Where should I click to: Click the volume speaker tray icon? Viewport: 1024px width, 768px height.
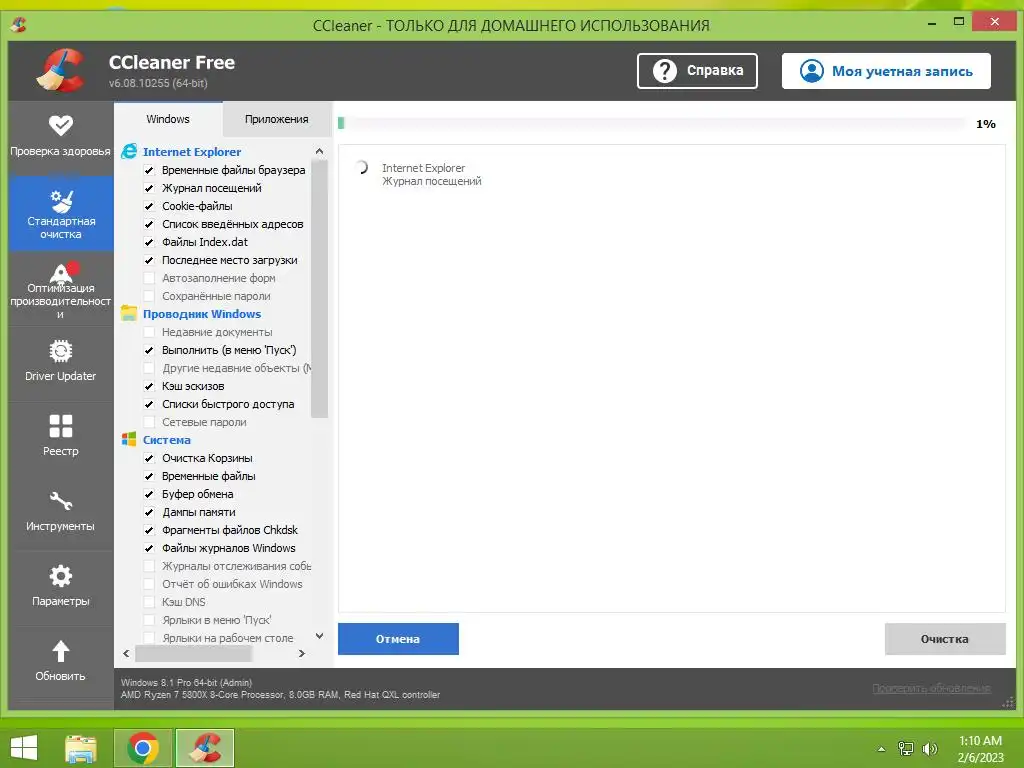click(x=930, y=748)
